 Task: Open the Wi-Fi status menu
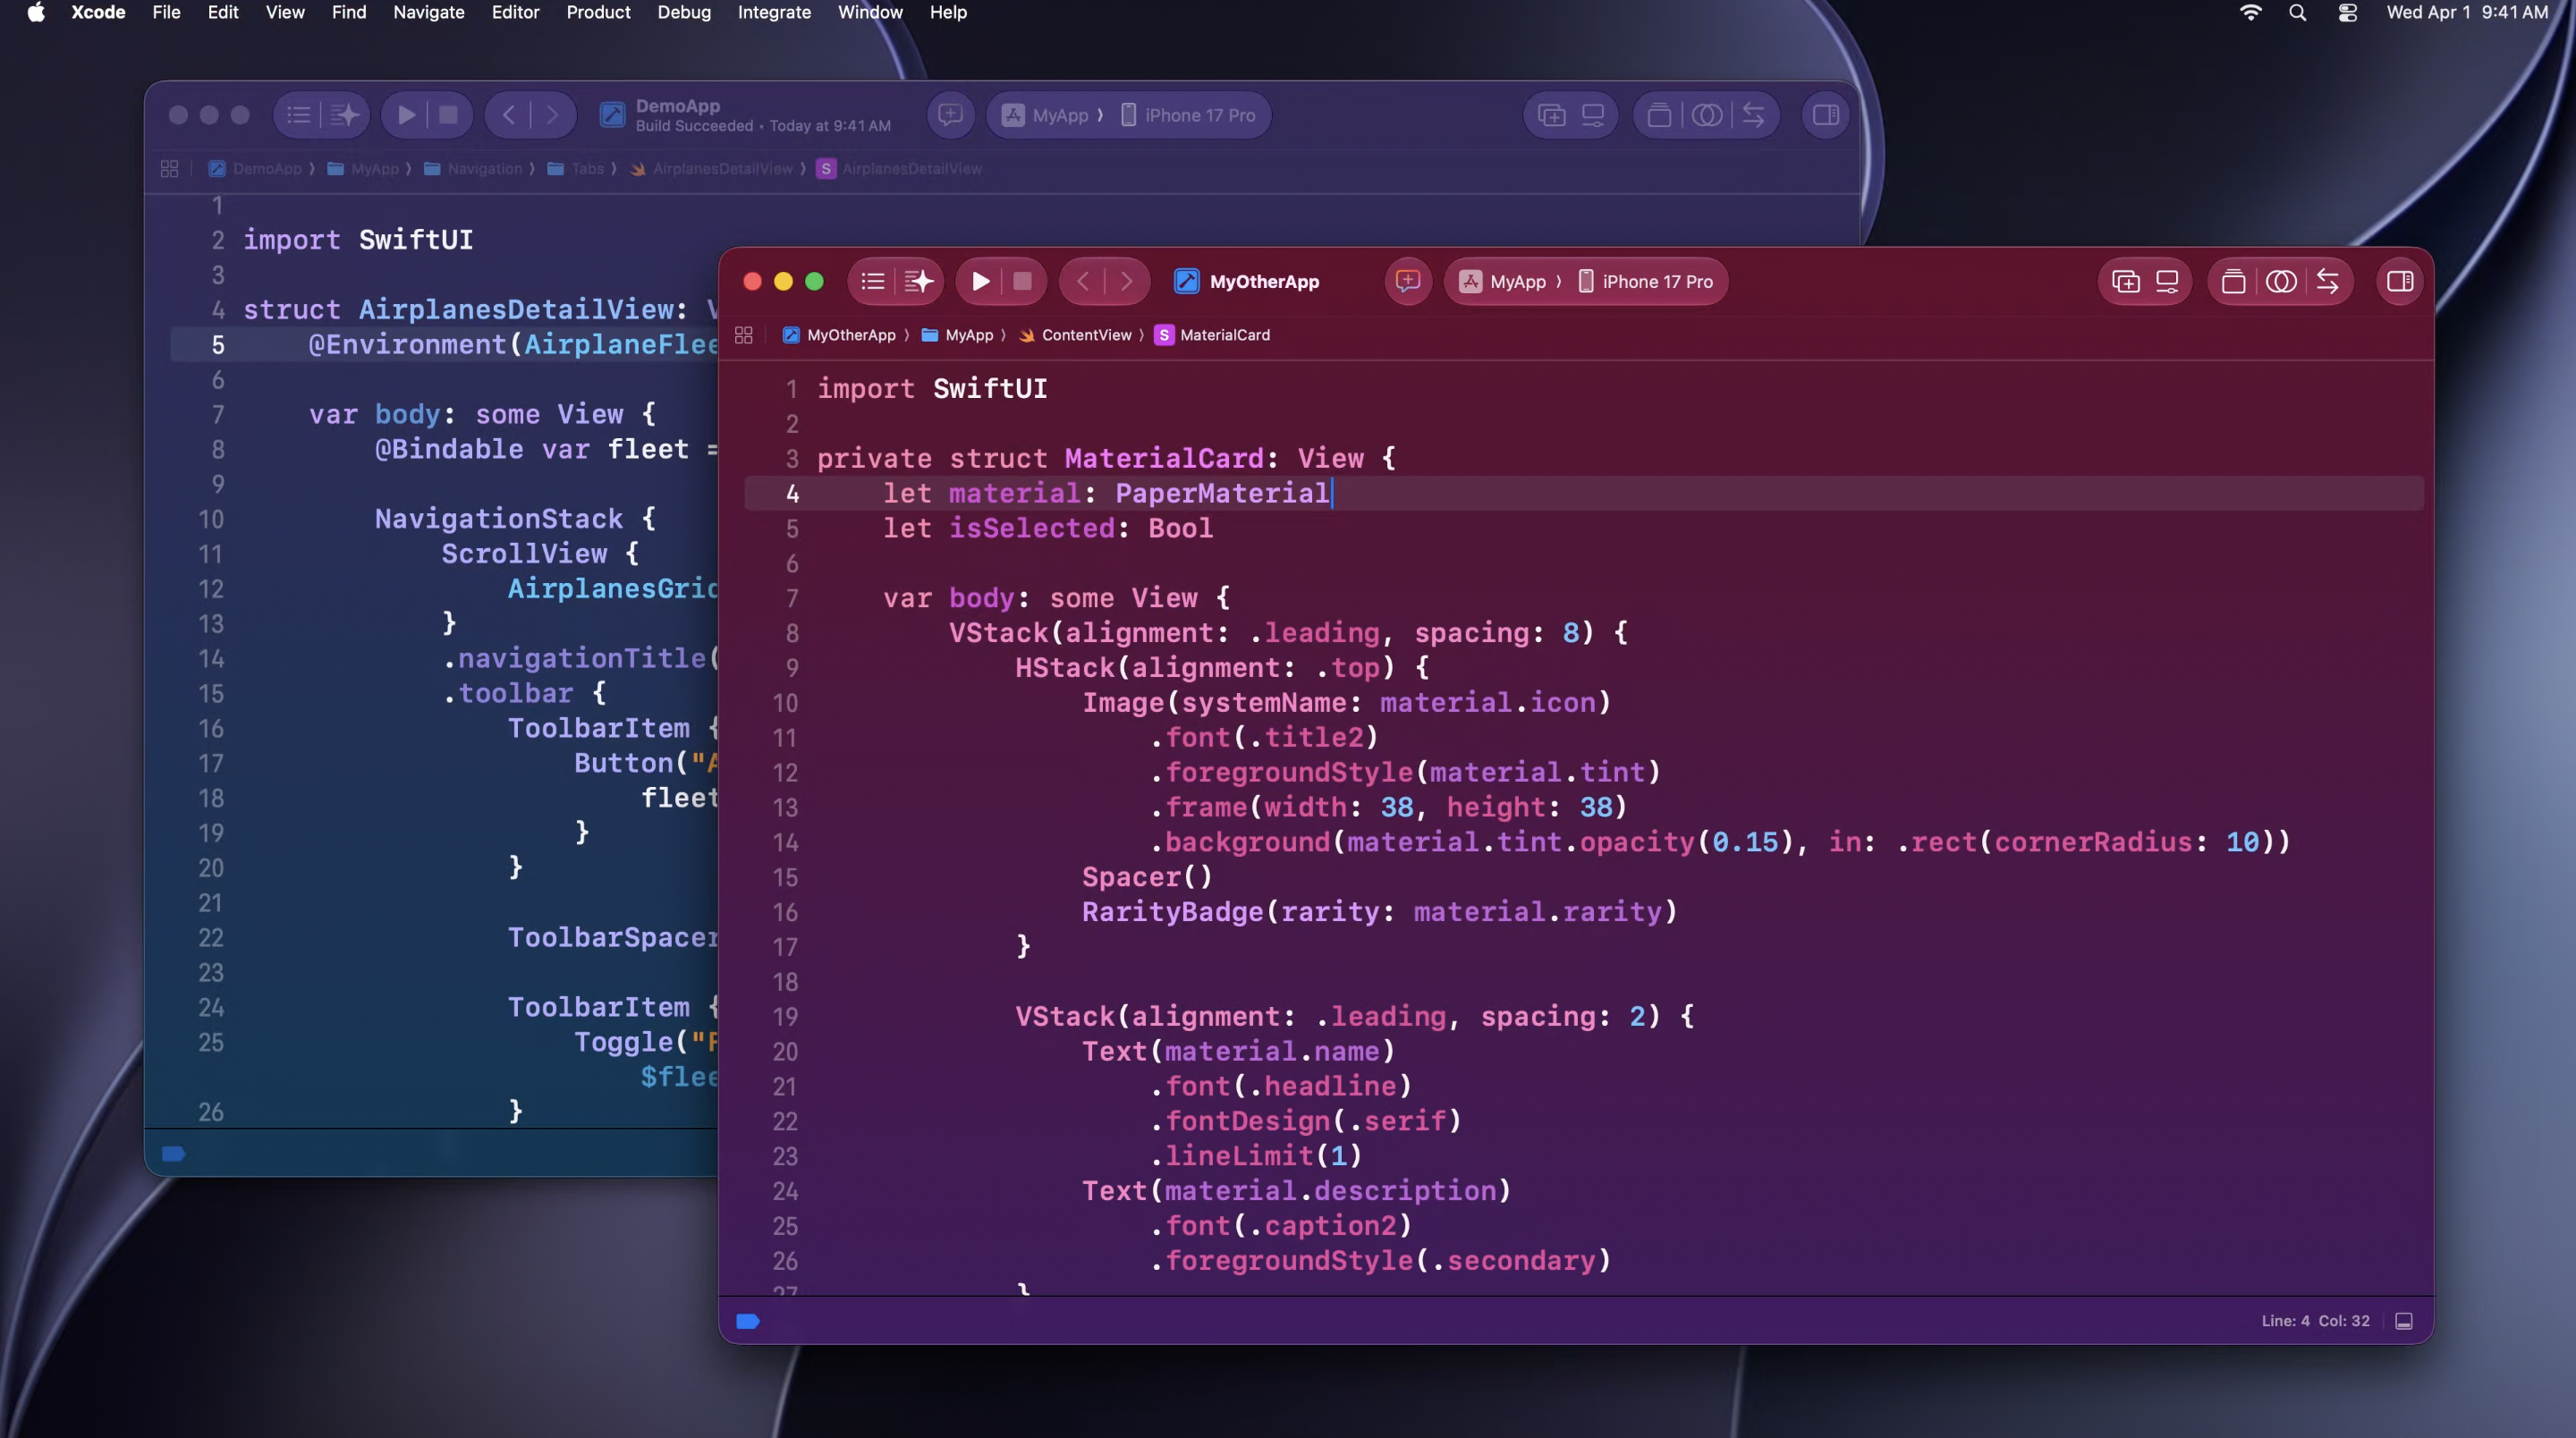pyautogui.click(x=2250, y=12)
